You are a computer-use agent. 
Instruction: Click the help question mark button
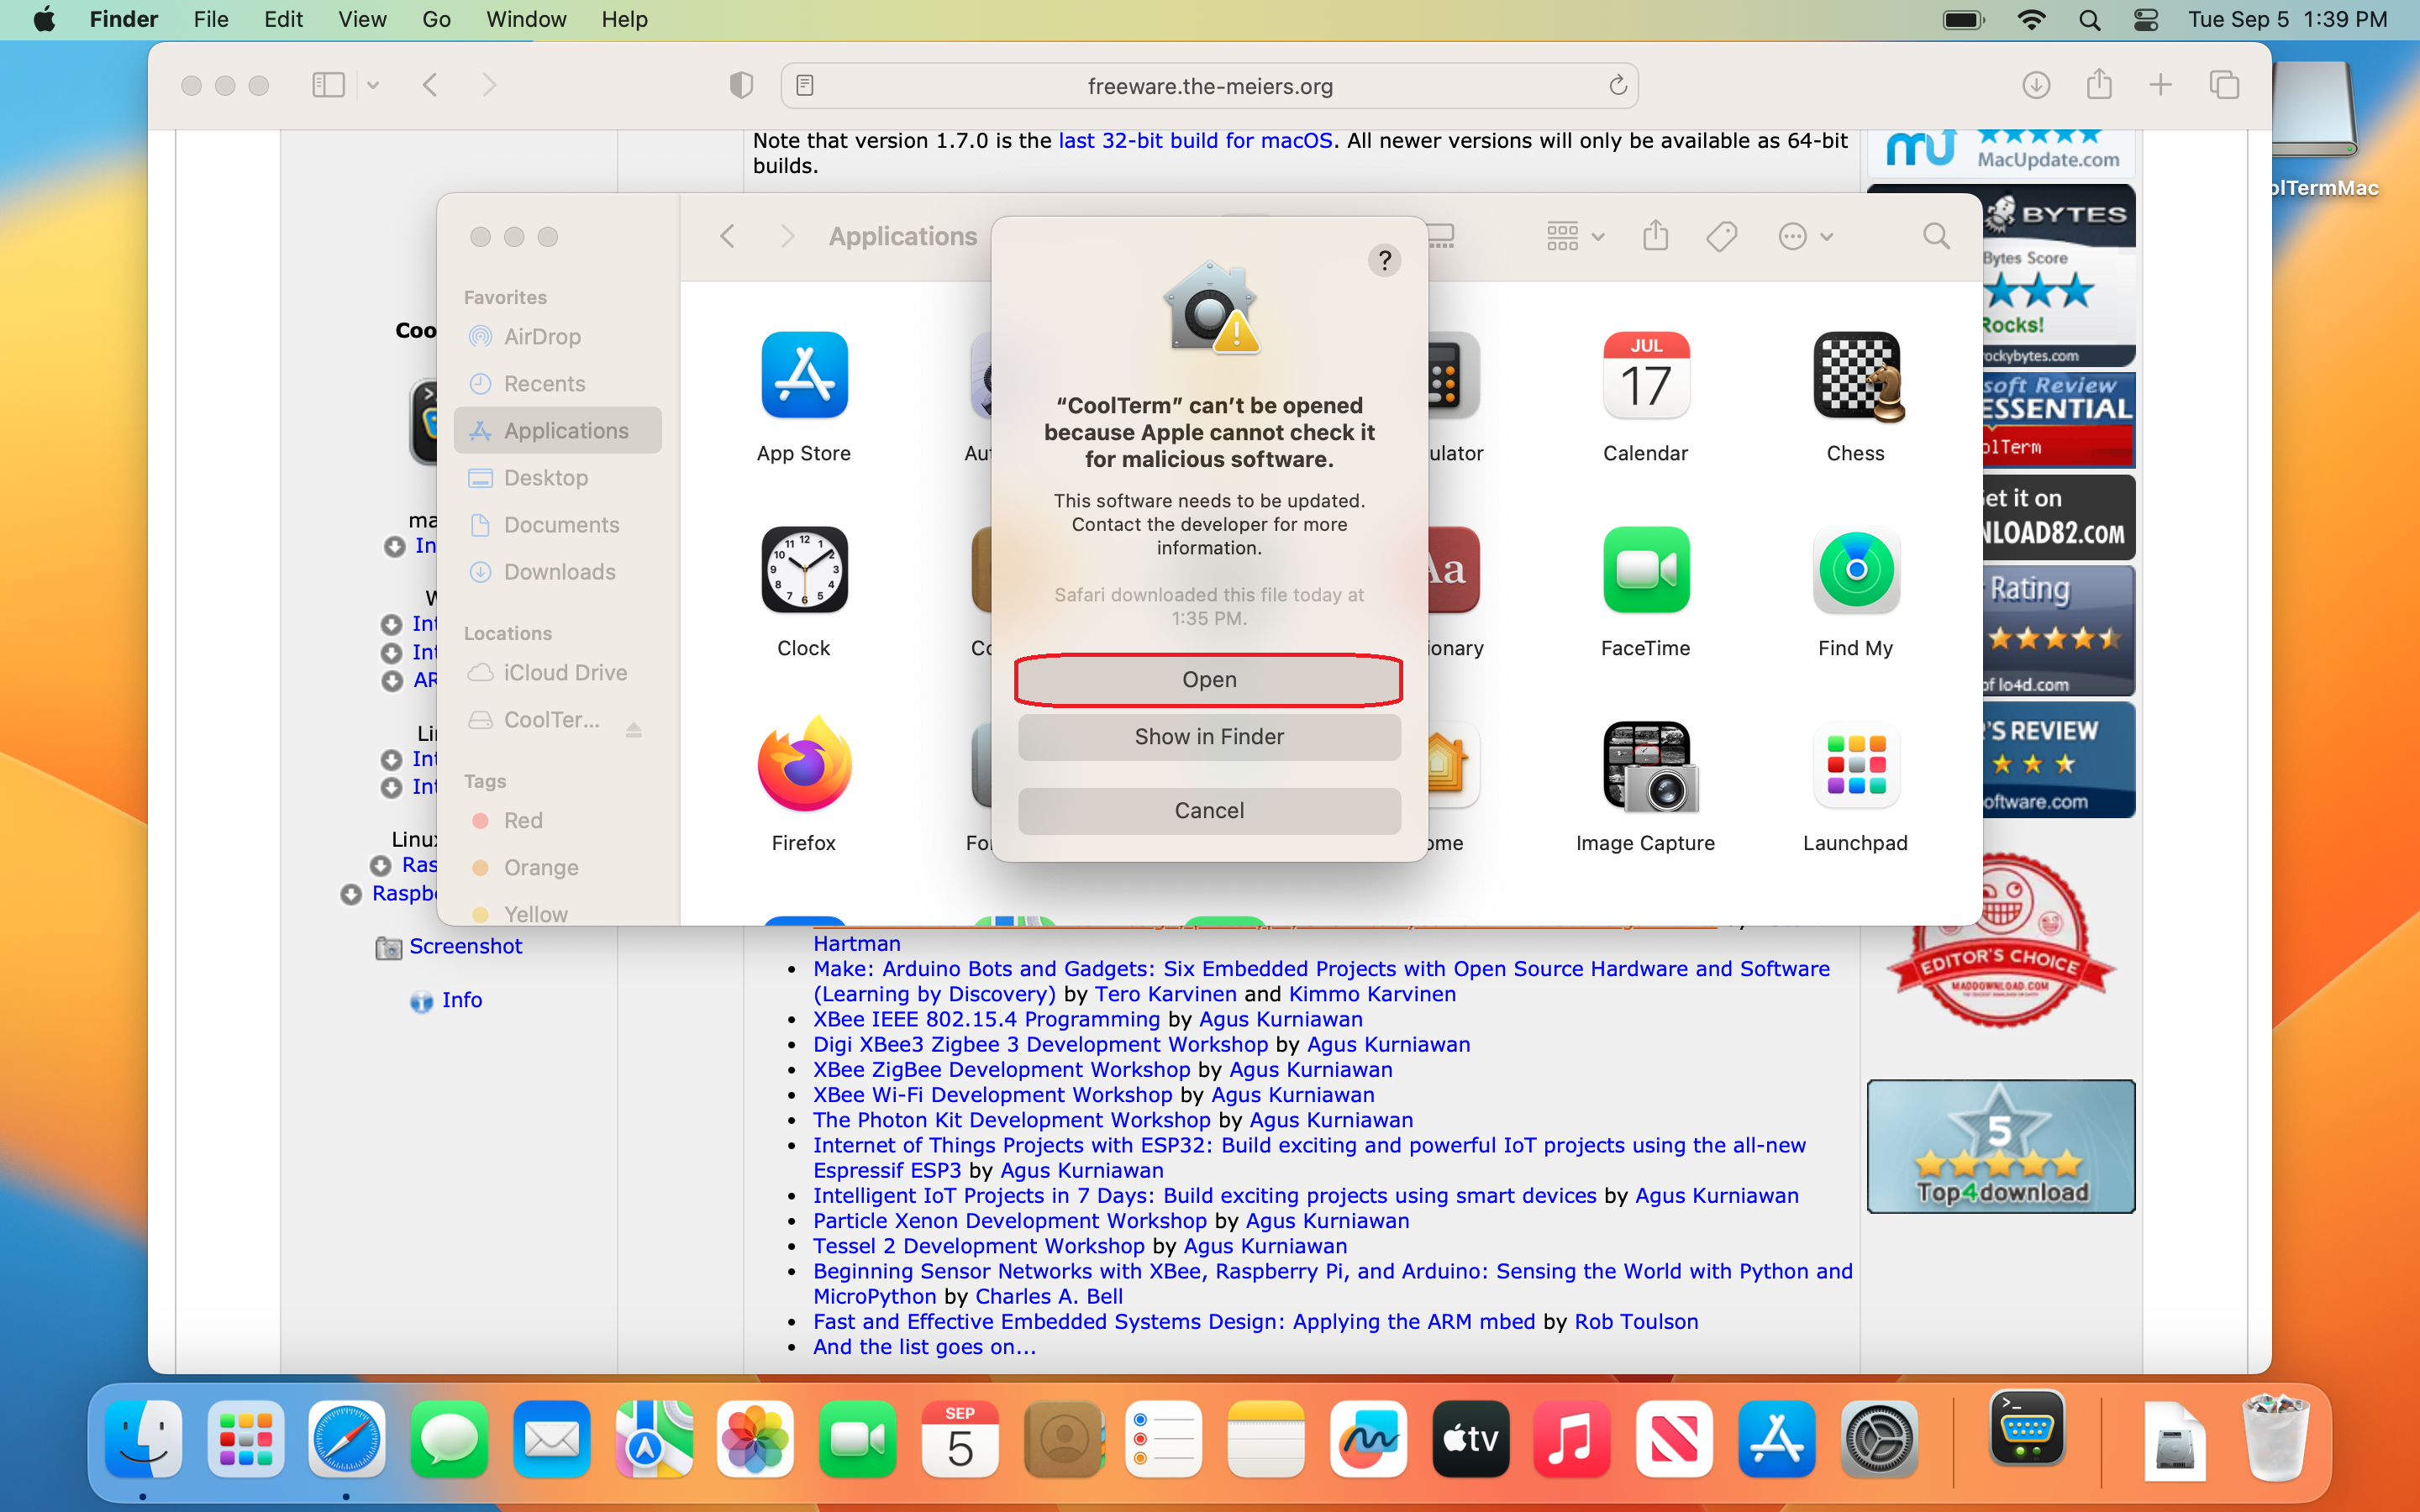(1384, 261)
